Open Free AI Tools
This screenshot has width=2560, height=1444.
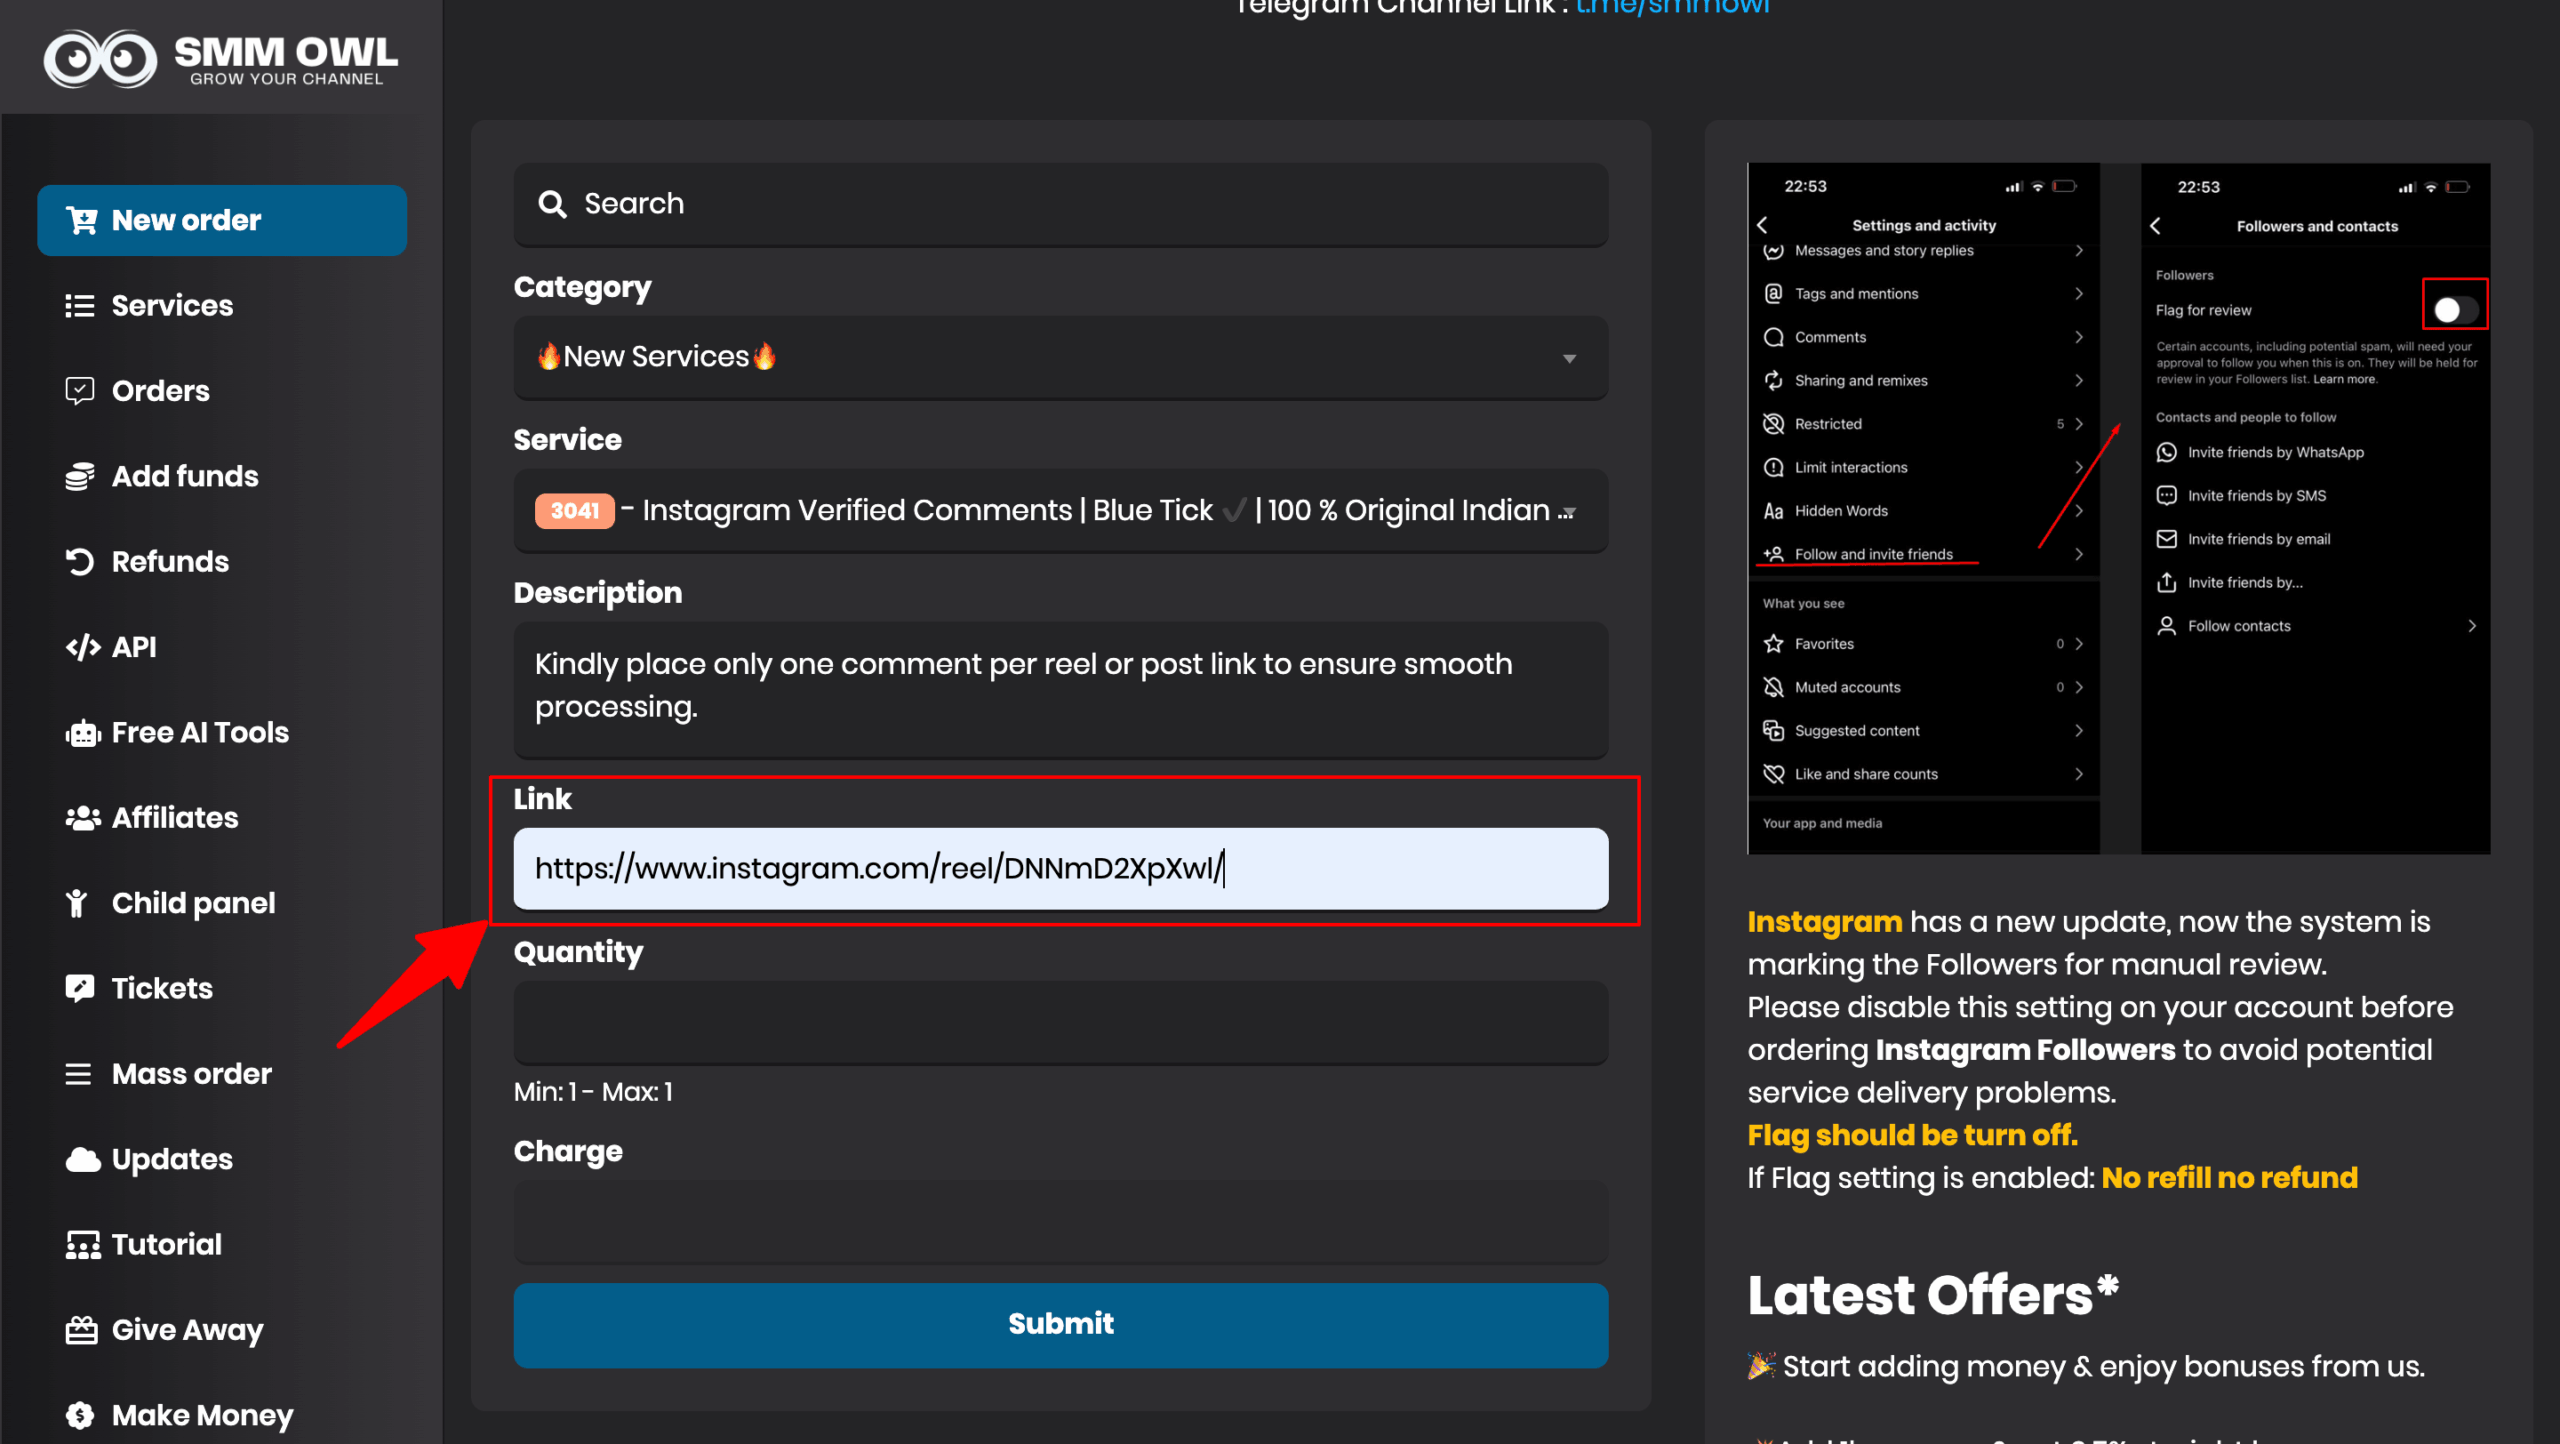tap(200, 733)
